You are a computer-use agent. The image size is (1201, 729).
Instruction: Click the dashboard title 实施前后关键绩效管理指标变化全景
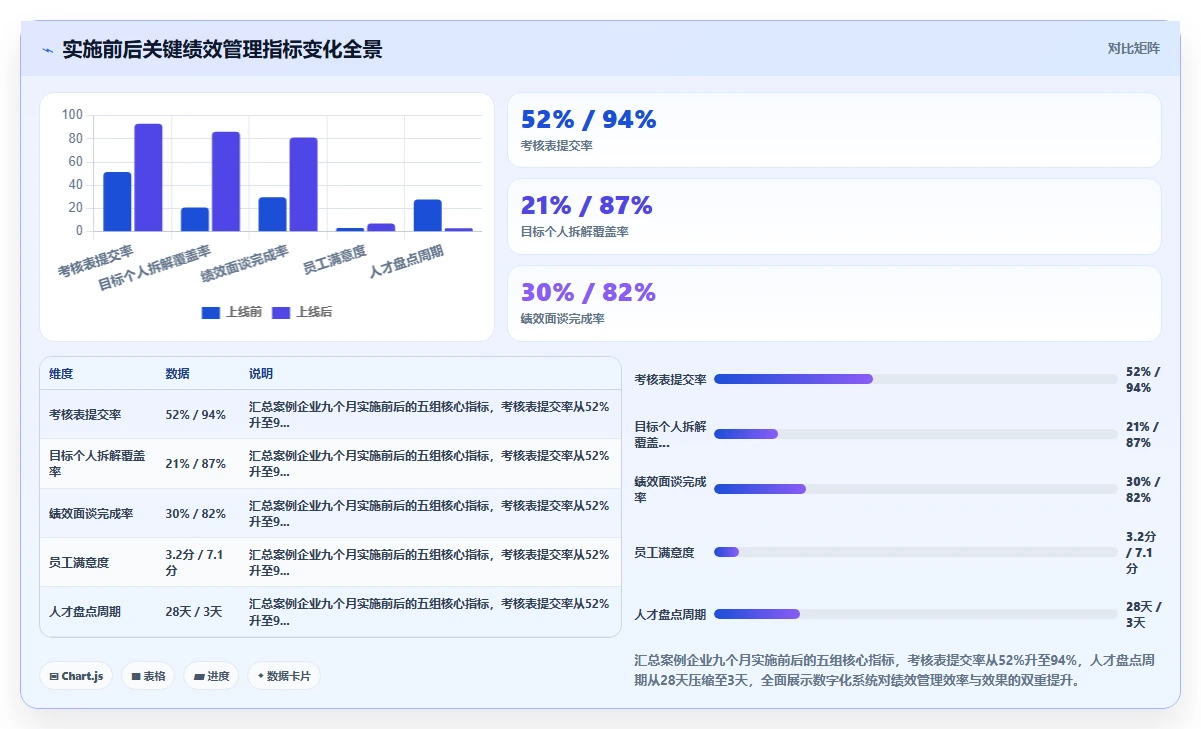(222, 49)
